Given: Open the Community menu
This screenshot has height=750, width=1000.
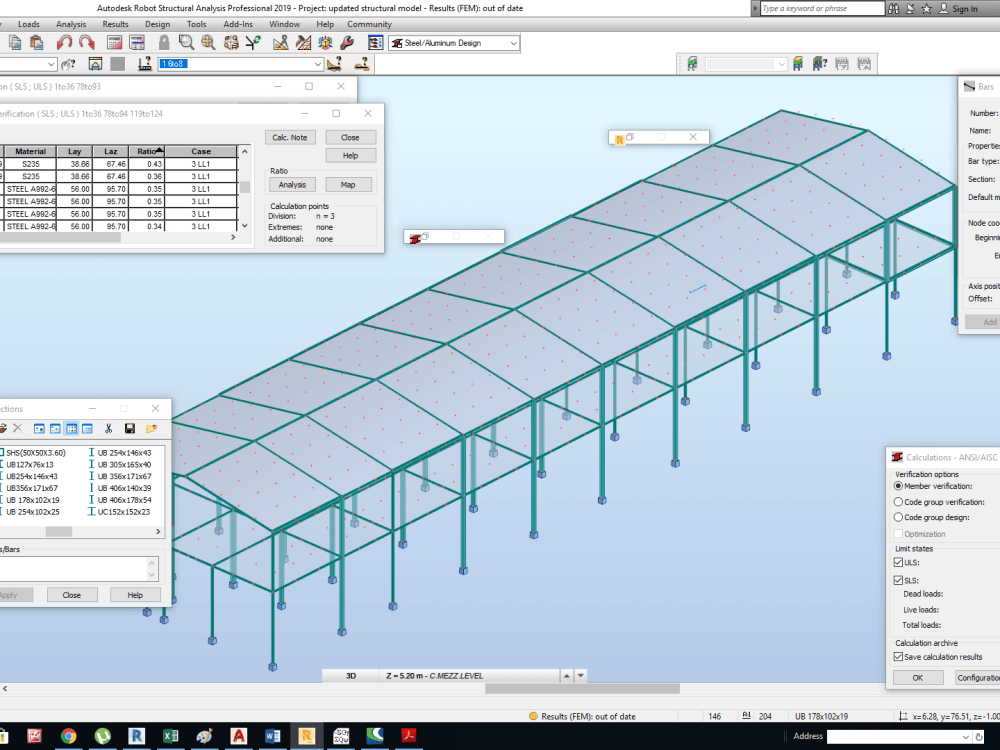Looking at the screenshot, I should tap(369, 24).
